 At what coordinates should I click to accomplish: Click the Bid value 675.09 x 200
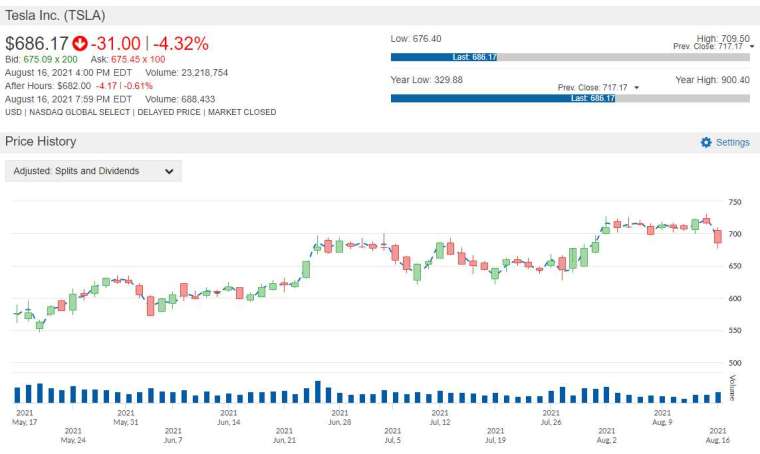pyautogui.click(x=50, y=60)
